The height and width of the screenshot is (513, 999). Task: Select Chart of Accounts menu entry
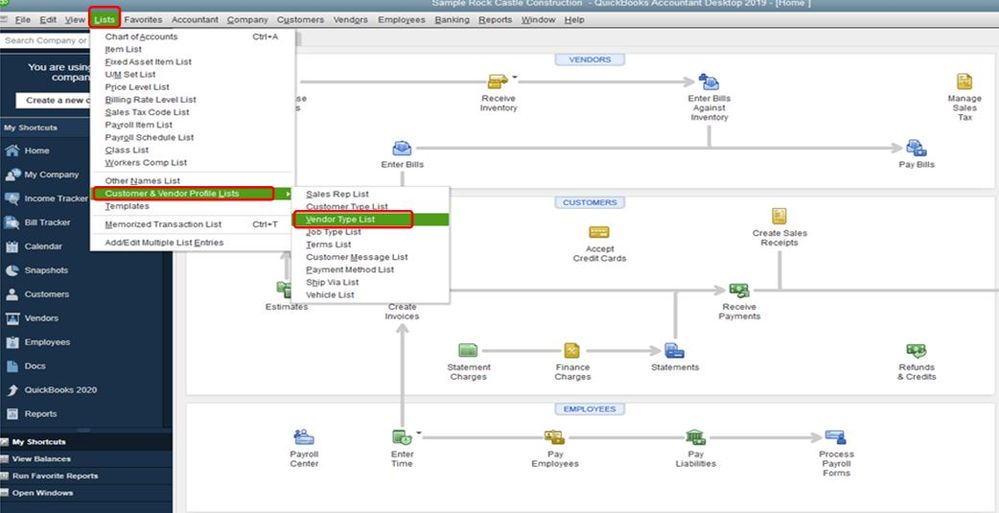click(191, 37)
